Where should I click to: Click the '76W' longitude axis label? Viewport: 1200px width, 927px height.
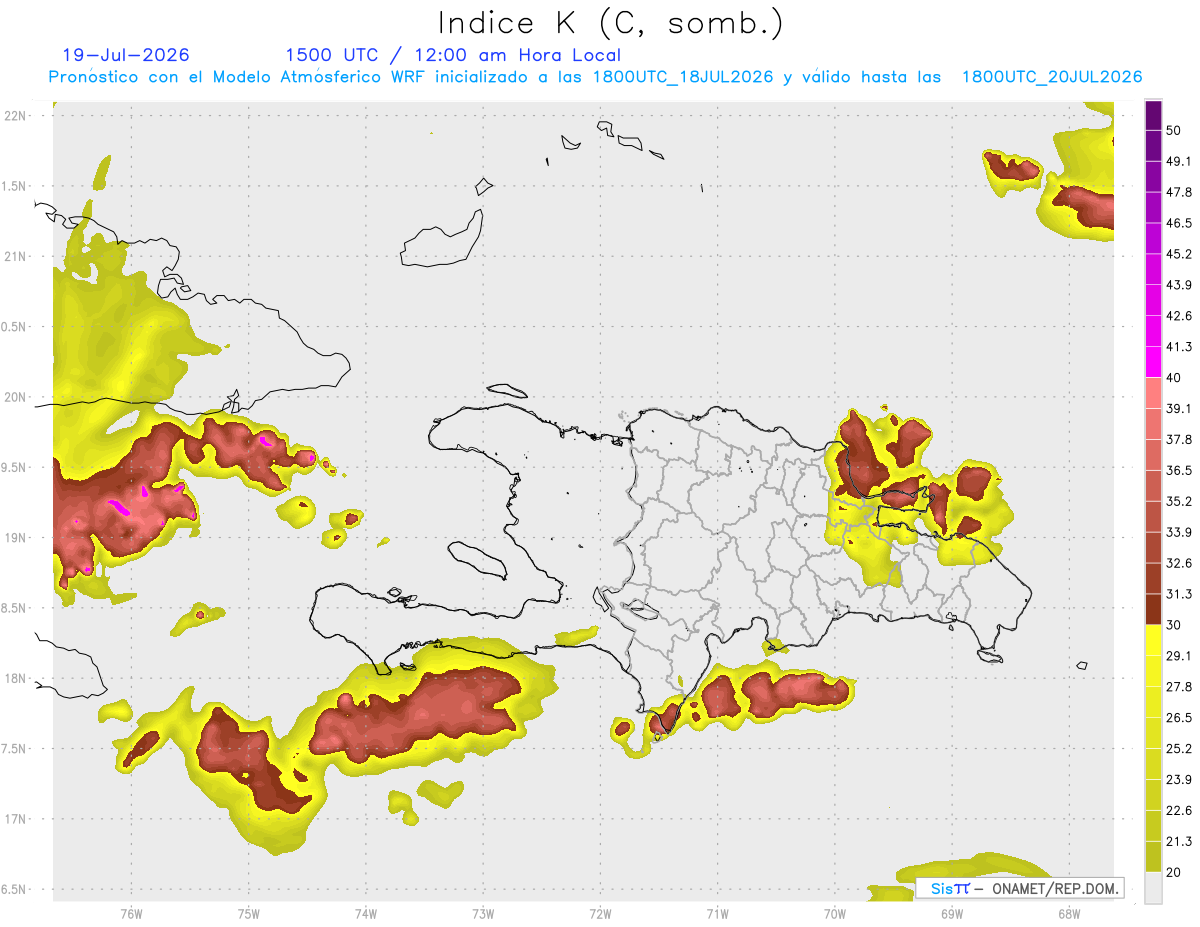[131, 914]
